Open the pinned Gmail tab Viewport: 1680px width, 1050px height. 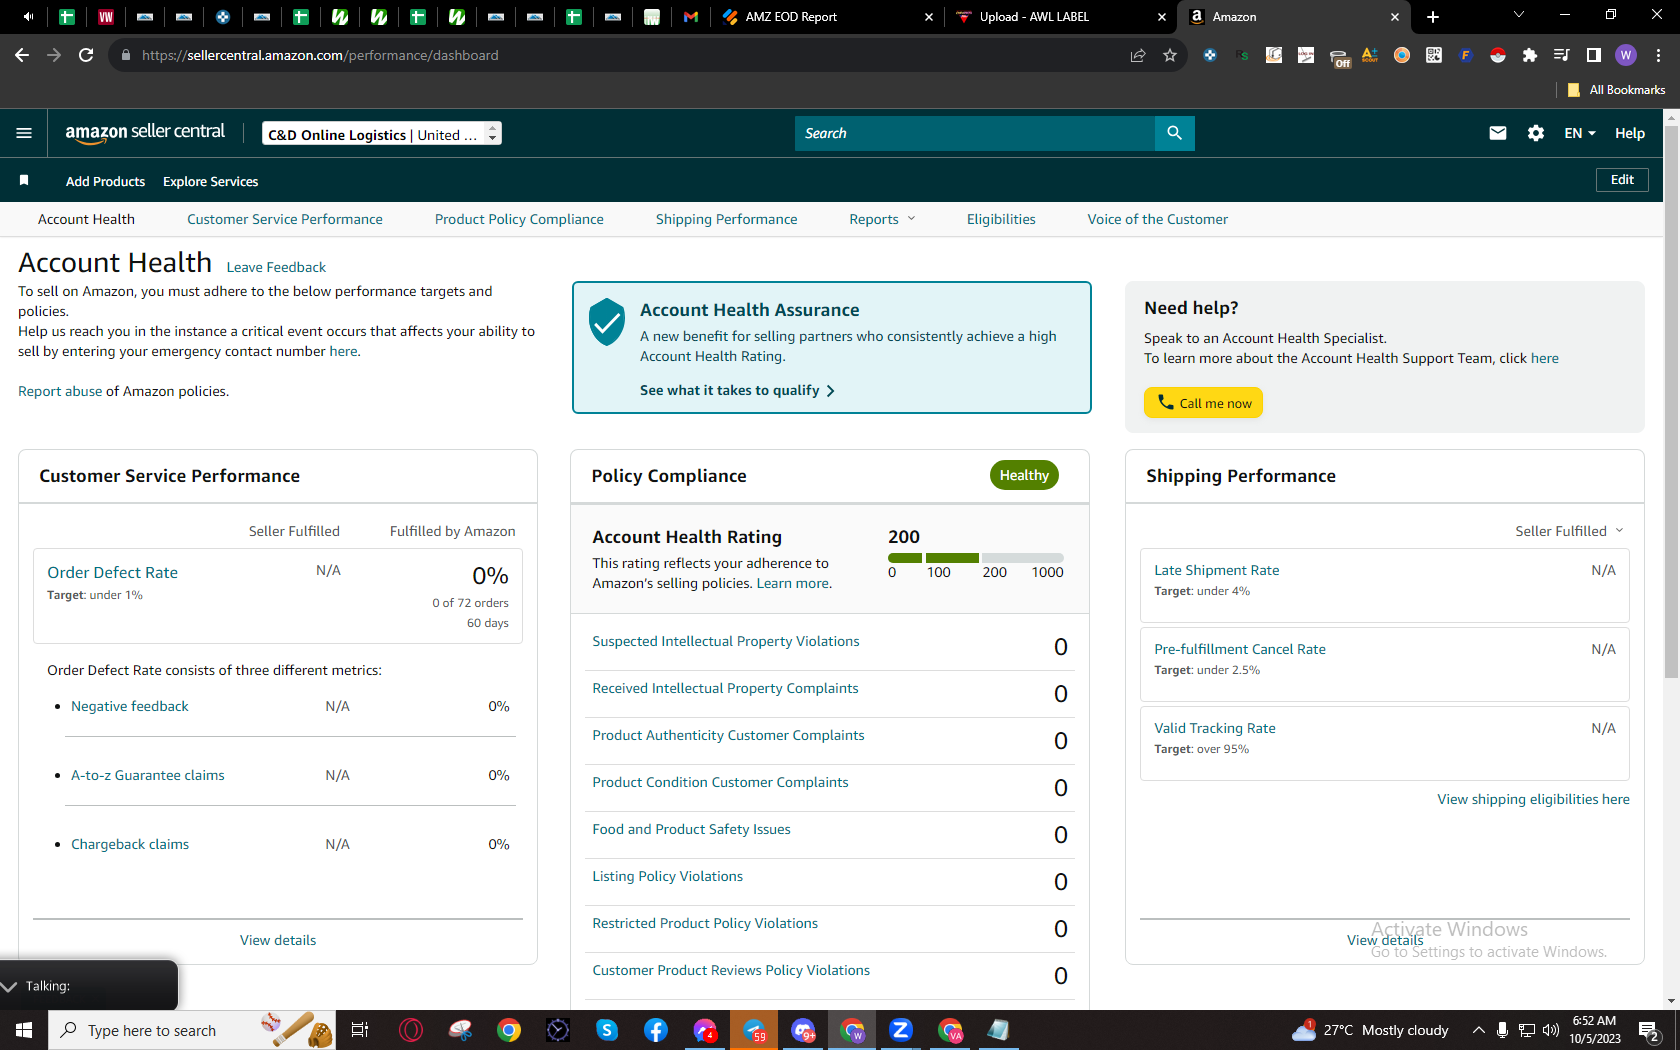691,17
